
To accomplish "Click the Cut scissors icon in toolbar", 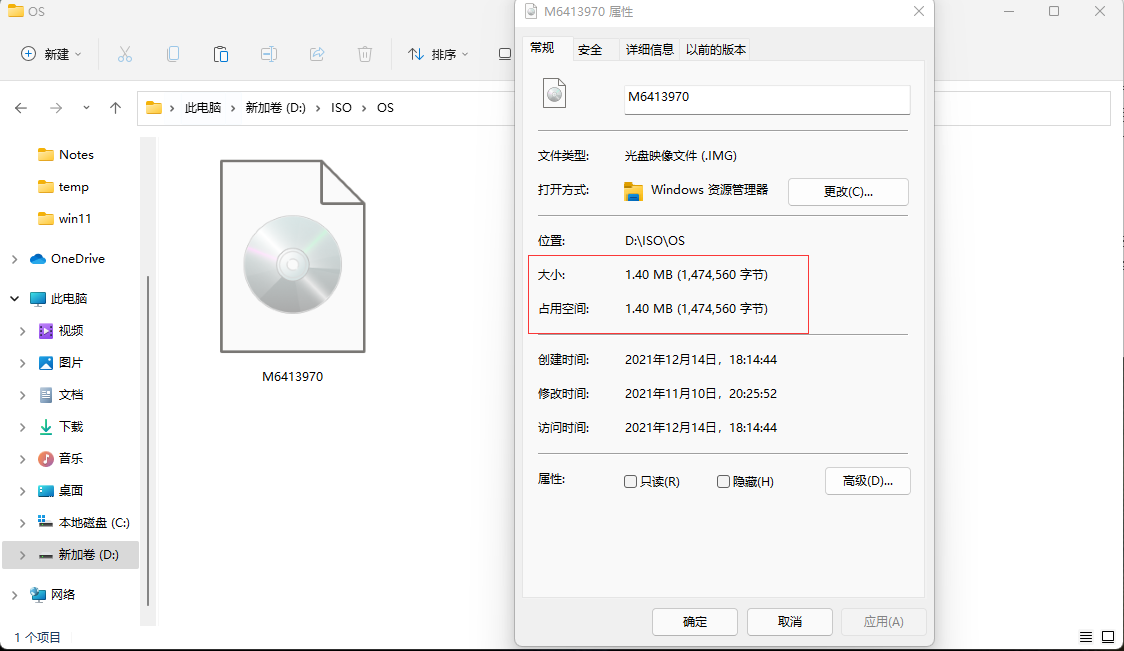I will pos(125,54).
